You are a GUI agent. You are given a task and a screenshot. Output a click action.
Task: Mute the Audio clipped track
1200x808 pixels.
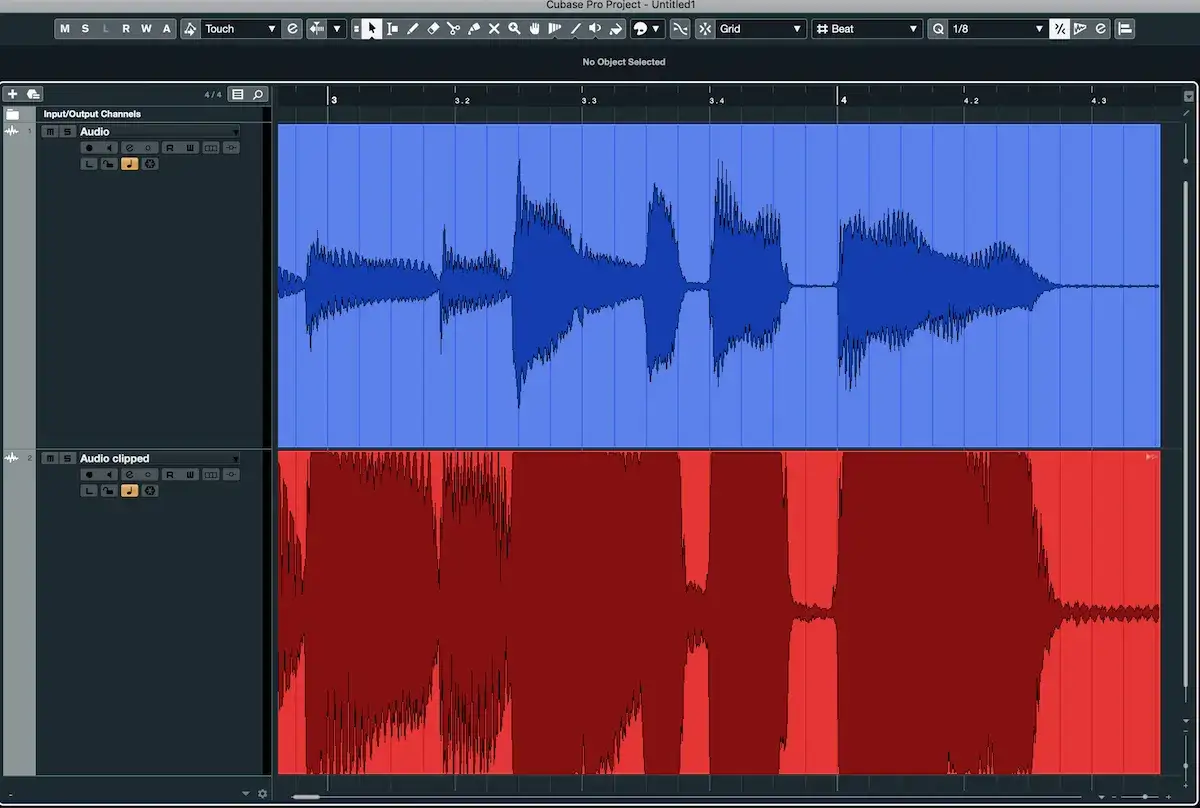[x=50, y=459]
